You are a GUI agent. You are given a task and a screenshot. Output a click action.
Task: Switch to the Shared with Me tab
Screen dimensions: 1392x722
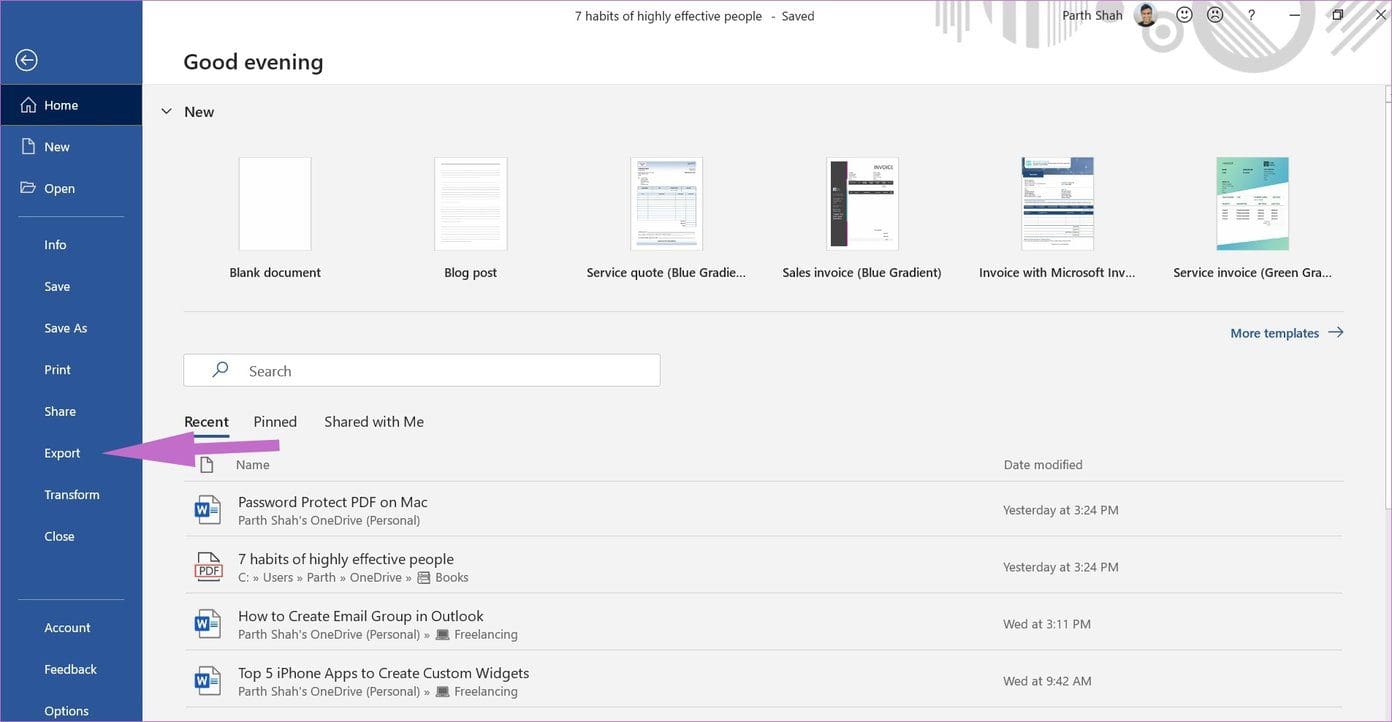pyautogui.click(x=374, y=422)
